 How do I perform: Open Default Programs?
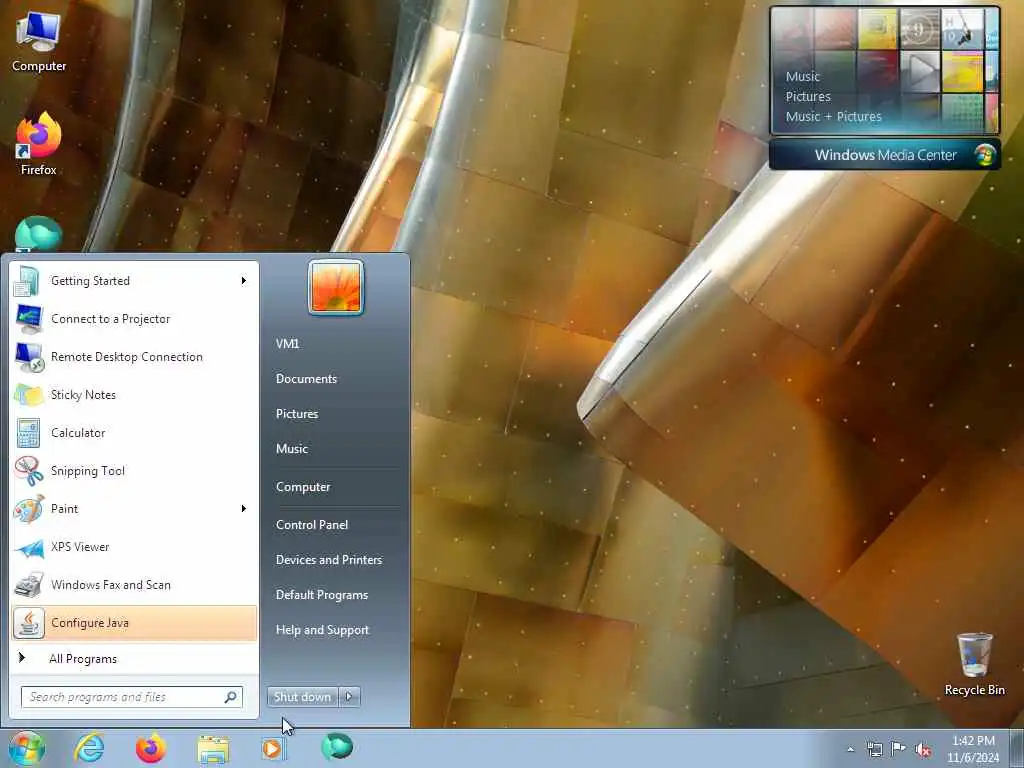tap(322, 595)
